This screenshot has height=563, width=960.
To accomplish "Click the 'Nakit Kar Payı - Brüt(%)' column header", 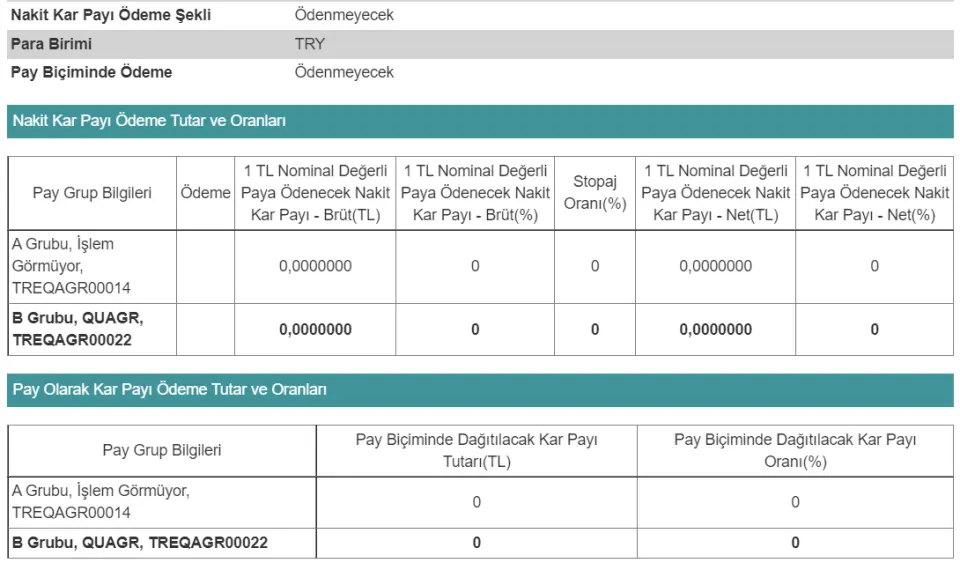I will coord(475,193).
